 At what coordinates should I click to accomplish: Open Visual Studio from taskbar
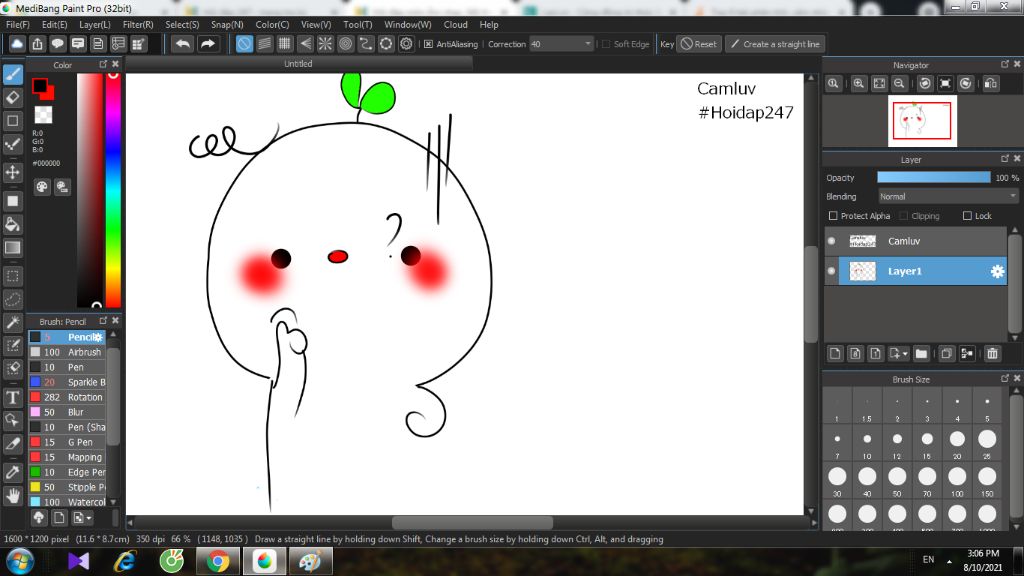pyautogui.click(x=78, y=562)
